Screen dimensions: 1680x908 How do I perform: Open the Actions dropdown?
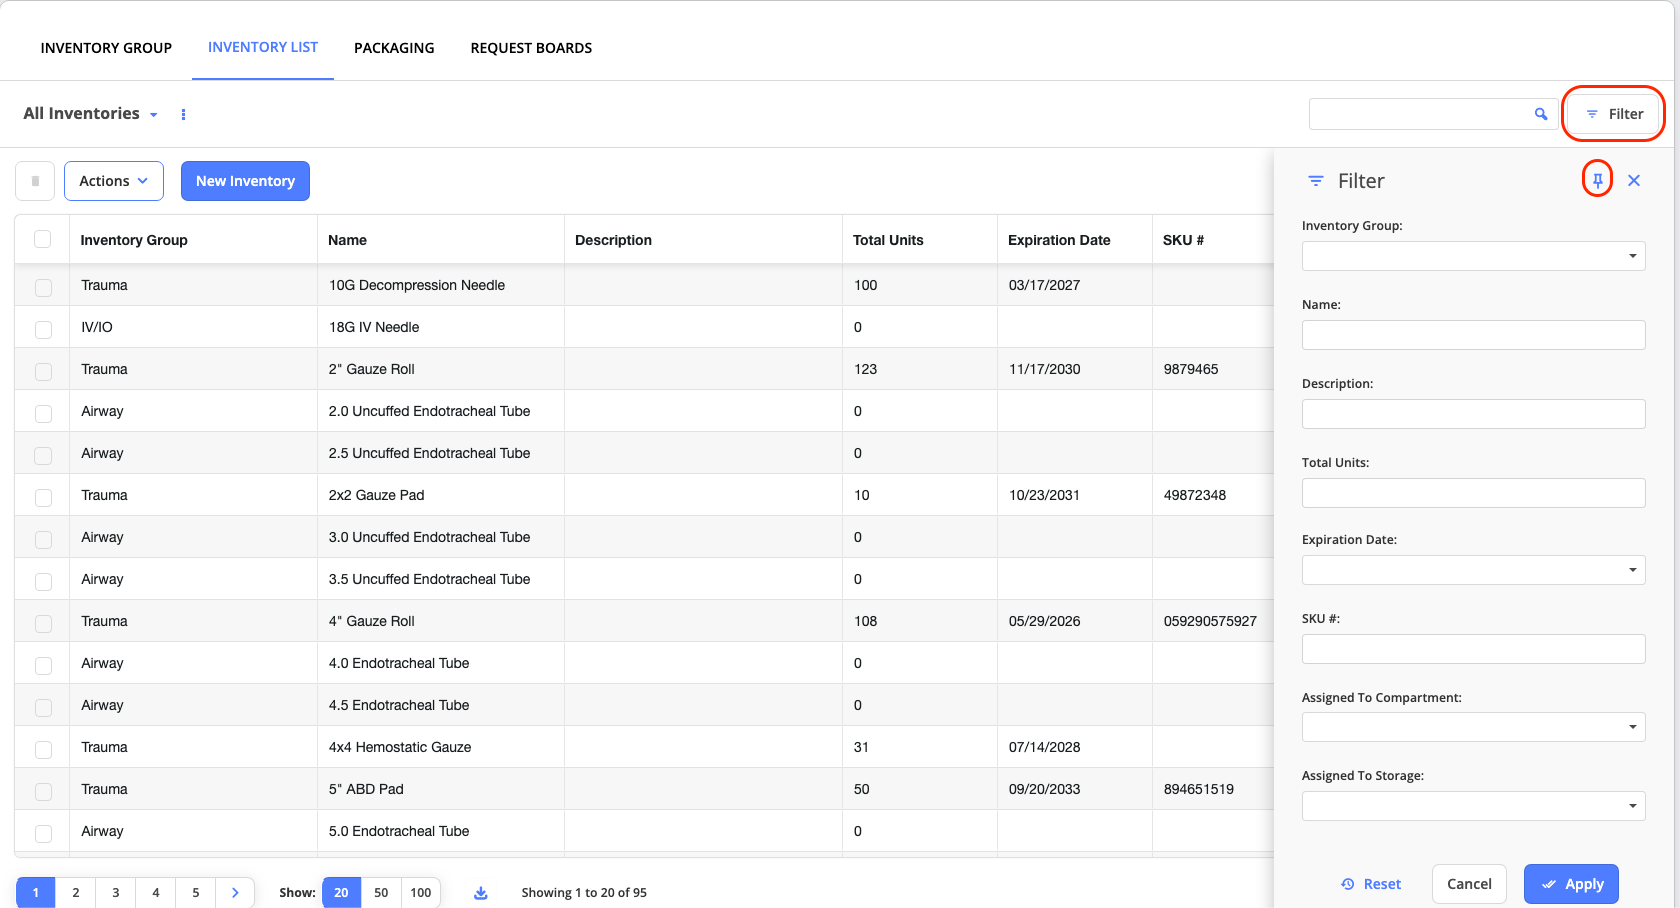coord(114,181)
